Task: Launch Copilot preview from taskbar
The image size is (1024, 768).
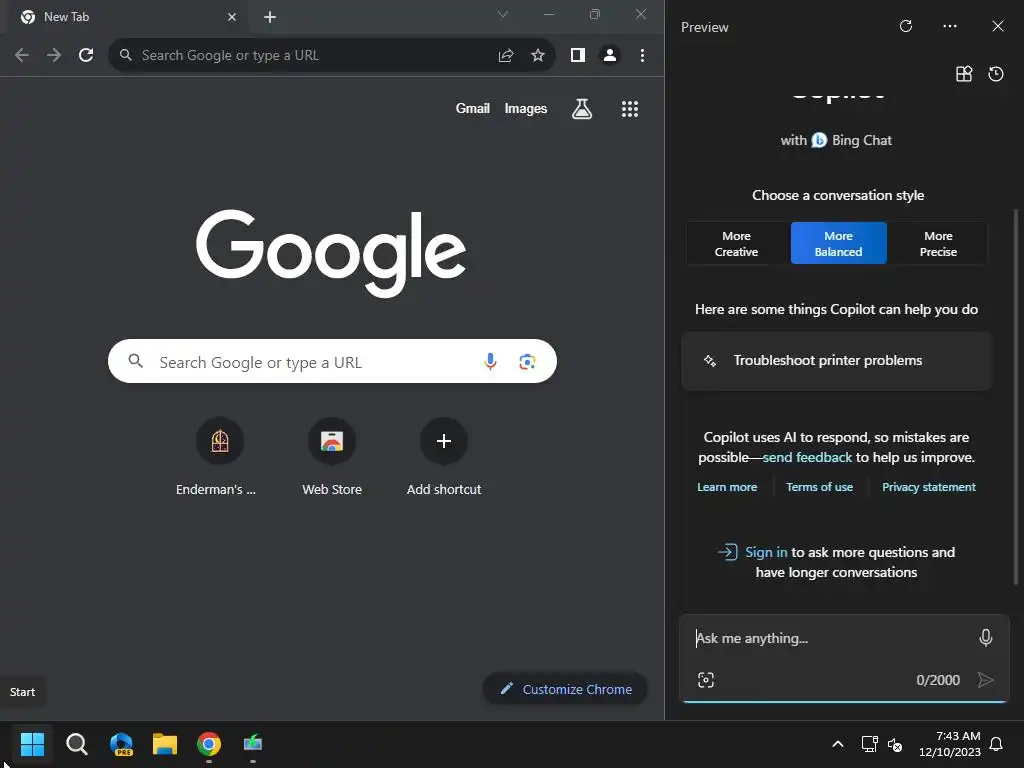Action: tap(121, 744)
